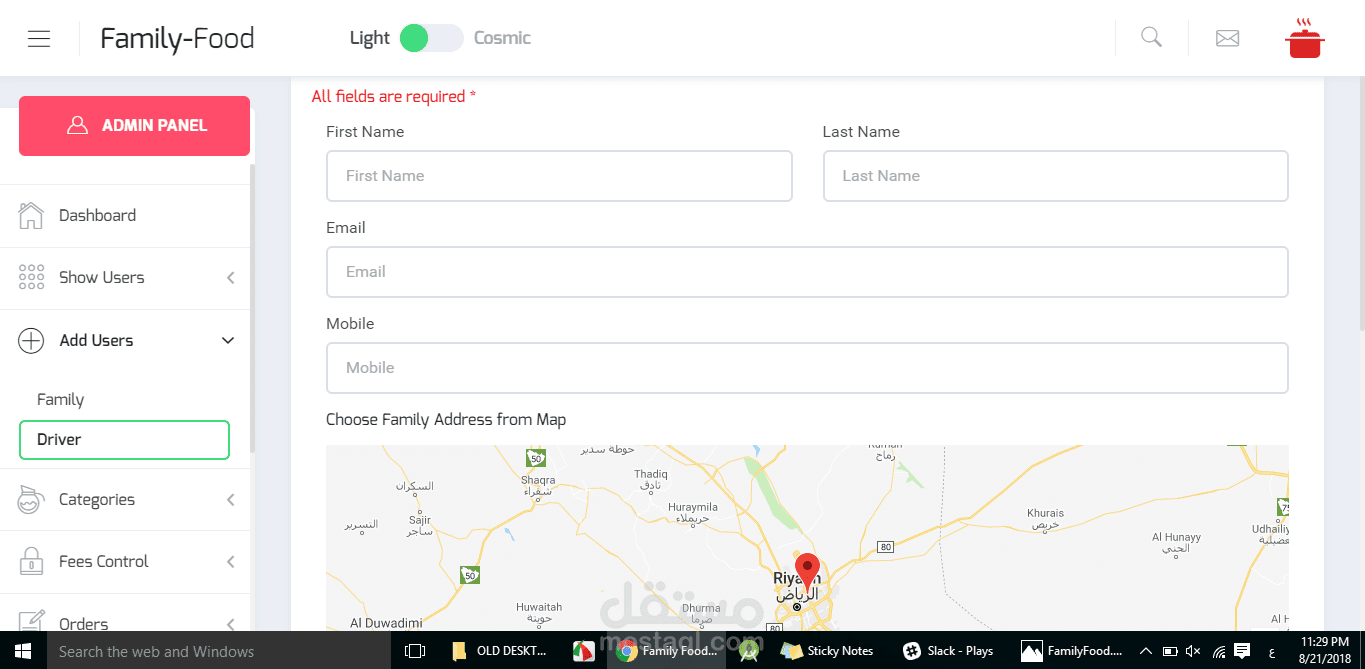Select Driver under Add Users
The height and width of the screenshot is (669, 1365).
tap(125, 440)
